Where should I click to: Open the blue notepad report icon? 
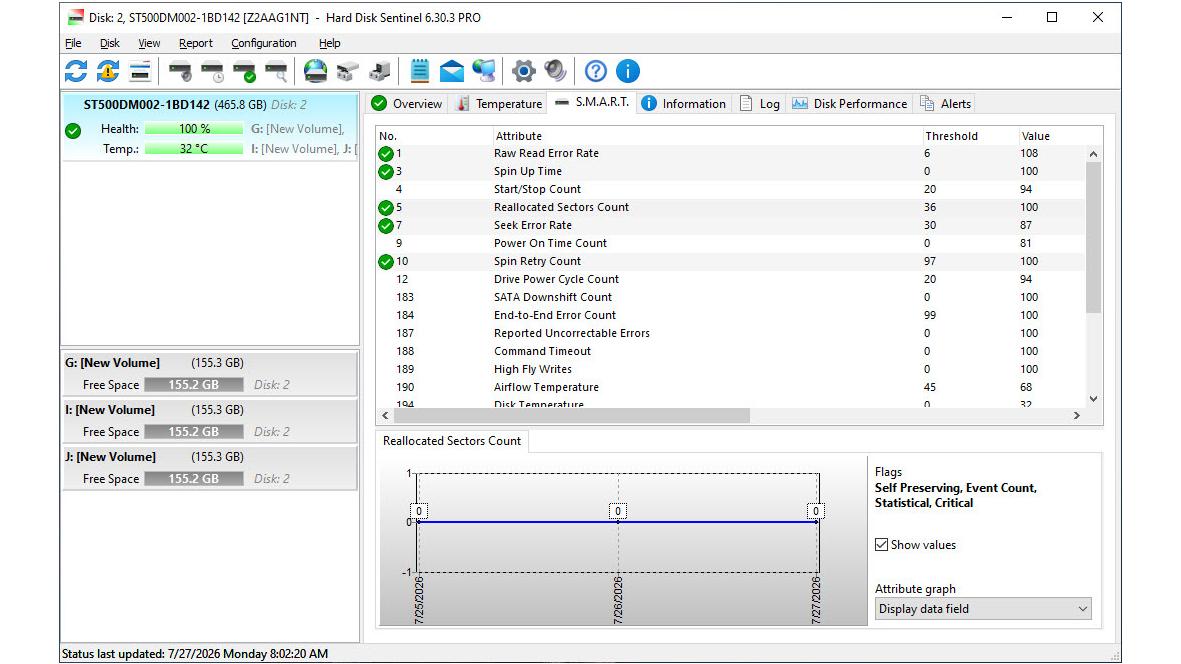[x=420, y=72]
